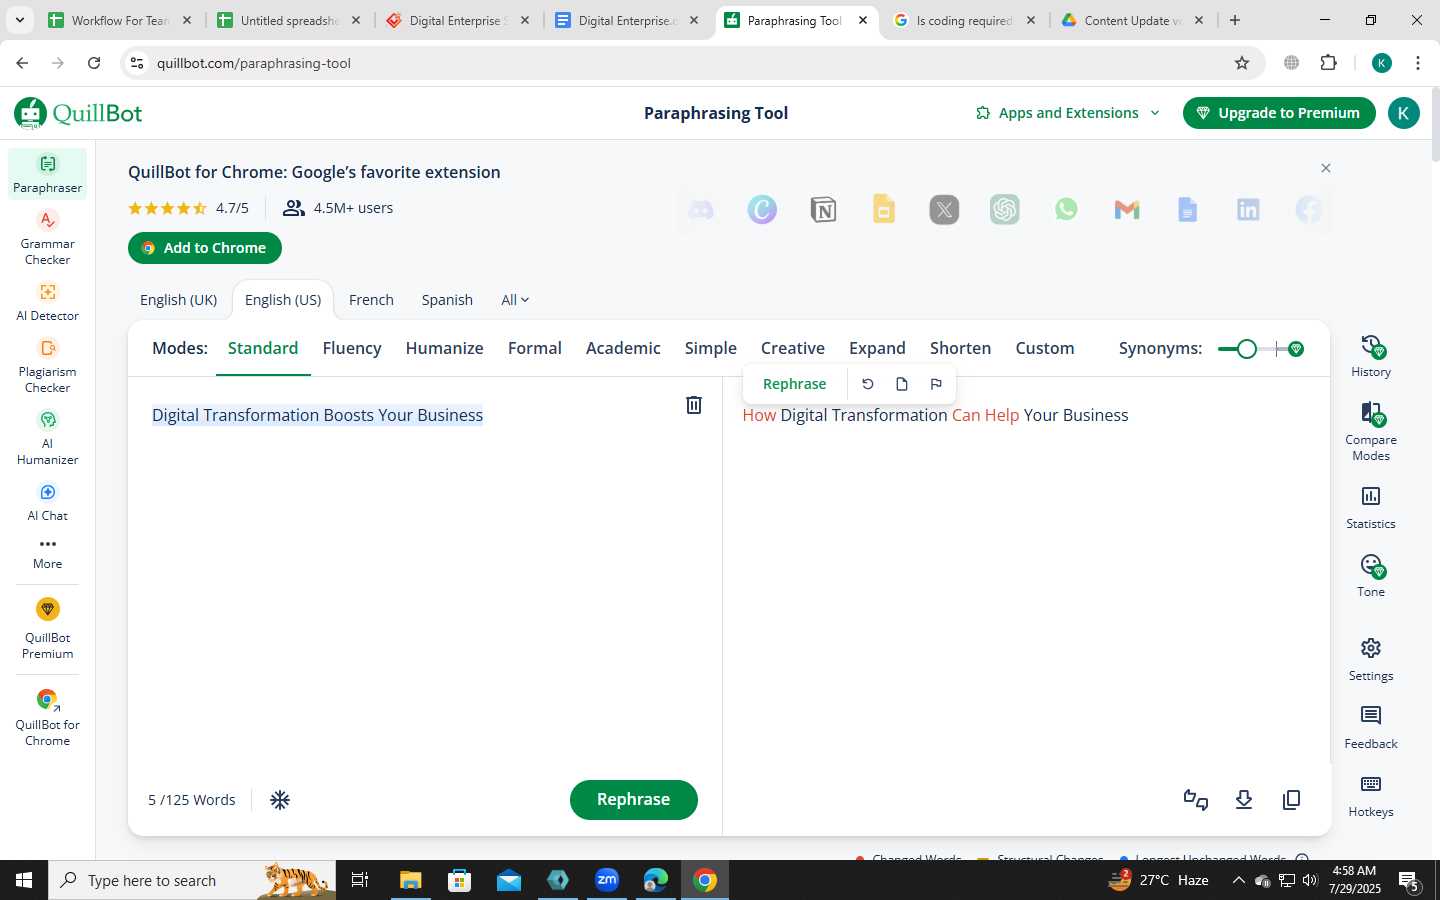Open the Chrome three-dot menu
The height and width of the screenshot is (900, 1440).
tap(1417, 63)
